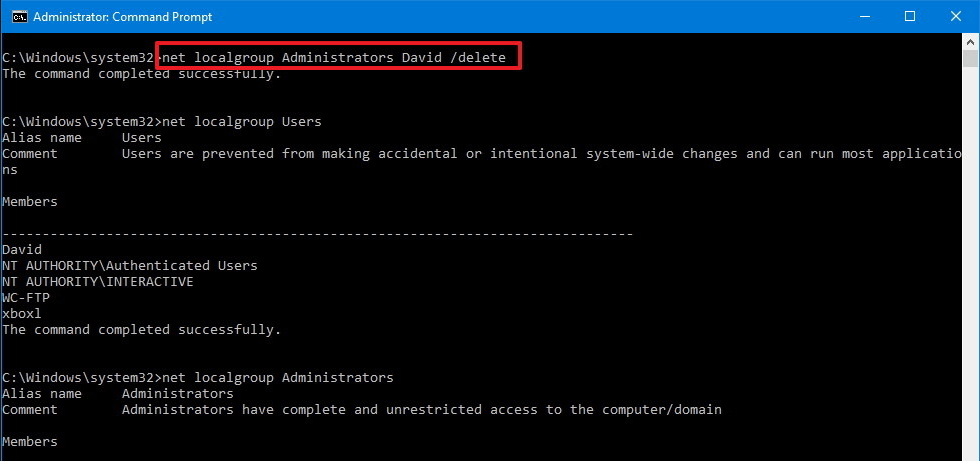Close the Administrator Command Prompt window
The width and height of the screenshot is (980, 461).
(956, 16)
